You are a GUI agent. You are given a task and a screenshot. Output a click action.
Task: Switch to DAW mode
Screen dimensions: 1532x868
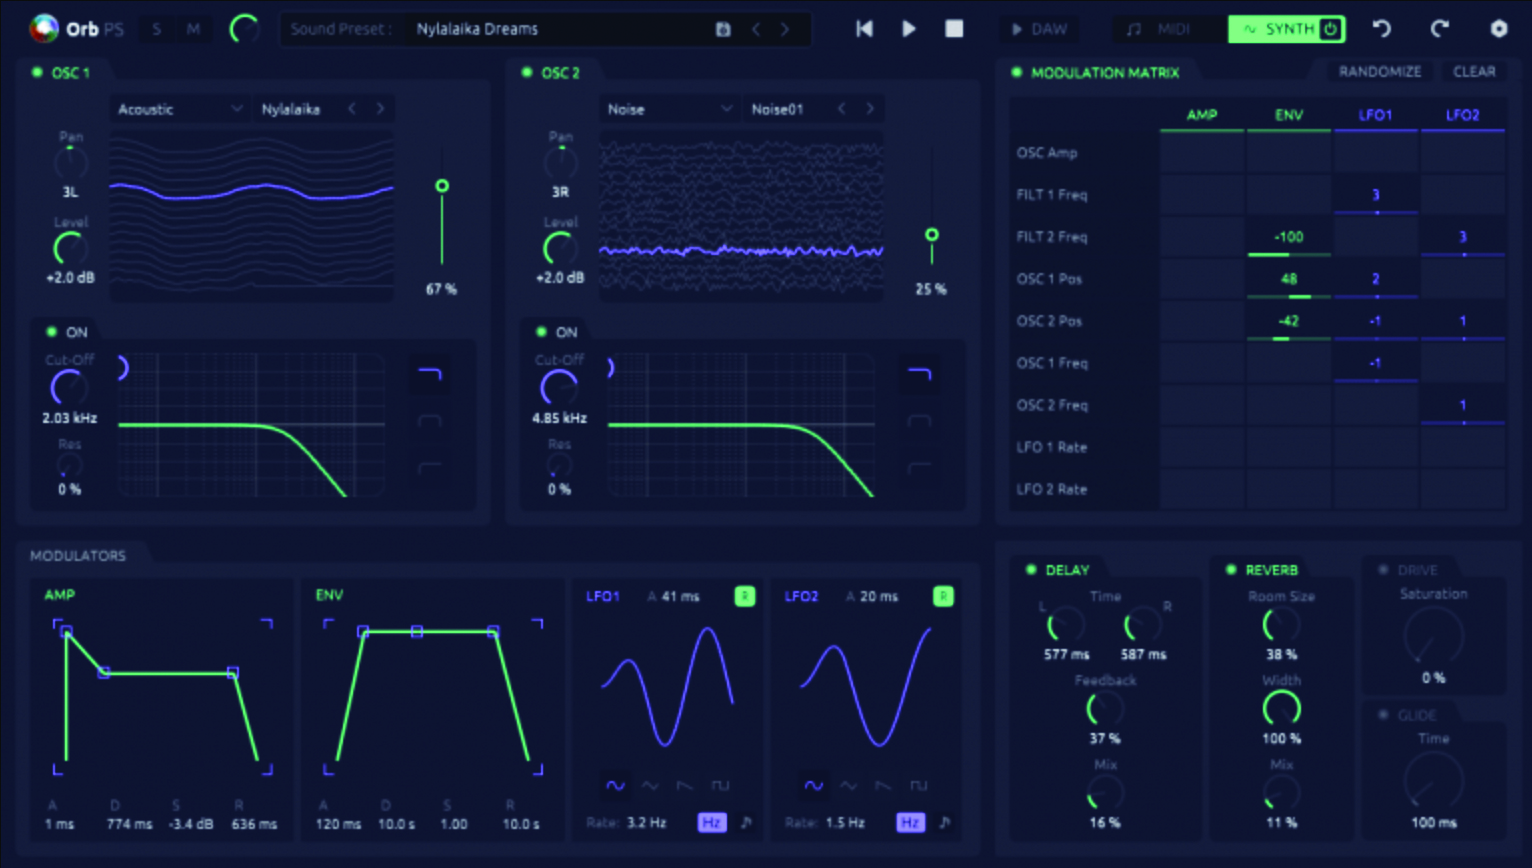point(1039,29)
